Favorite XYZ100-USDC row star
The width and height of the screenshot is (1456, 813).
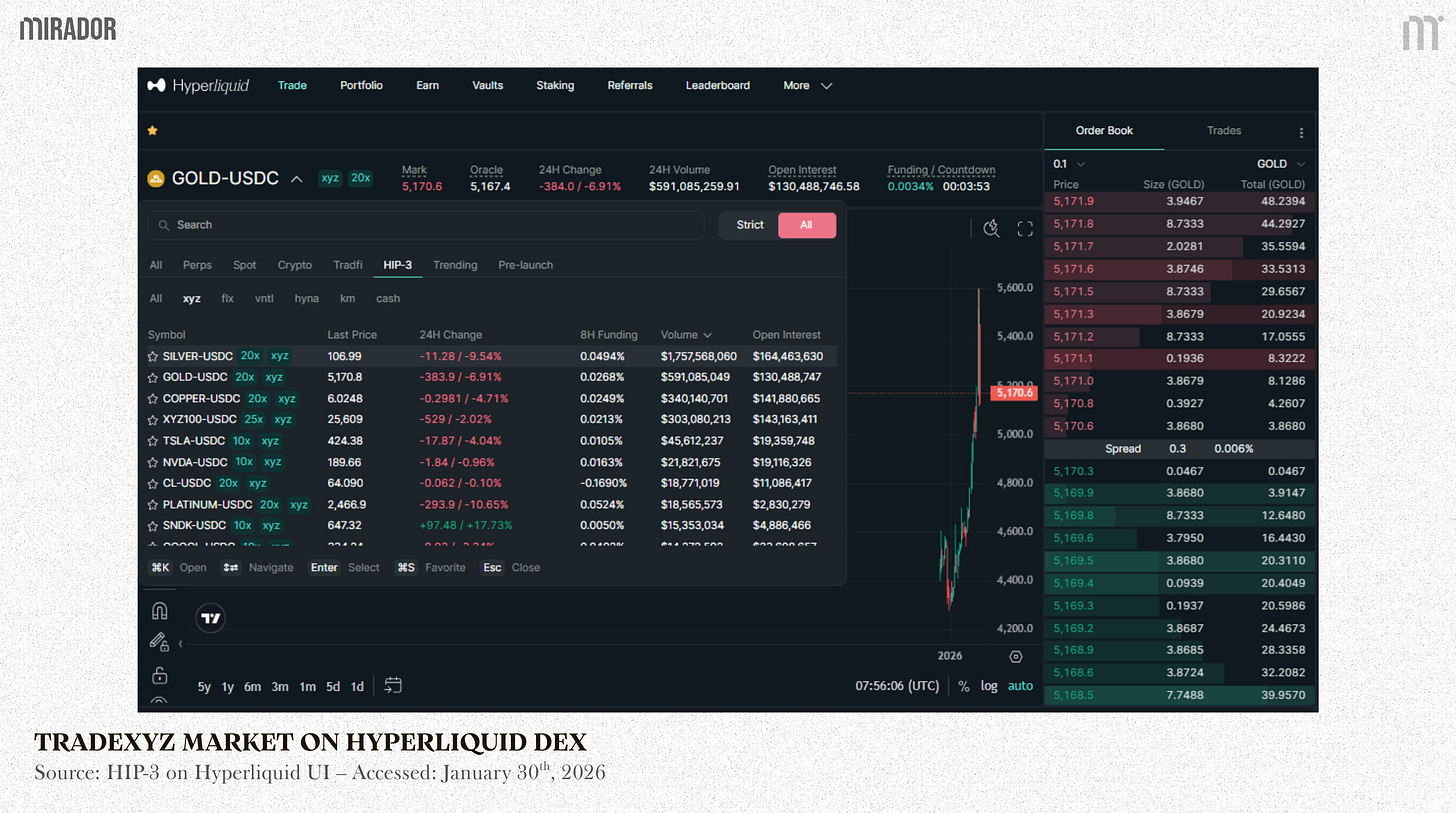[153, 420]
